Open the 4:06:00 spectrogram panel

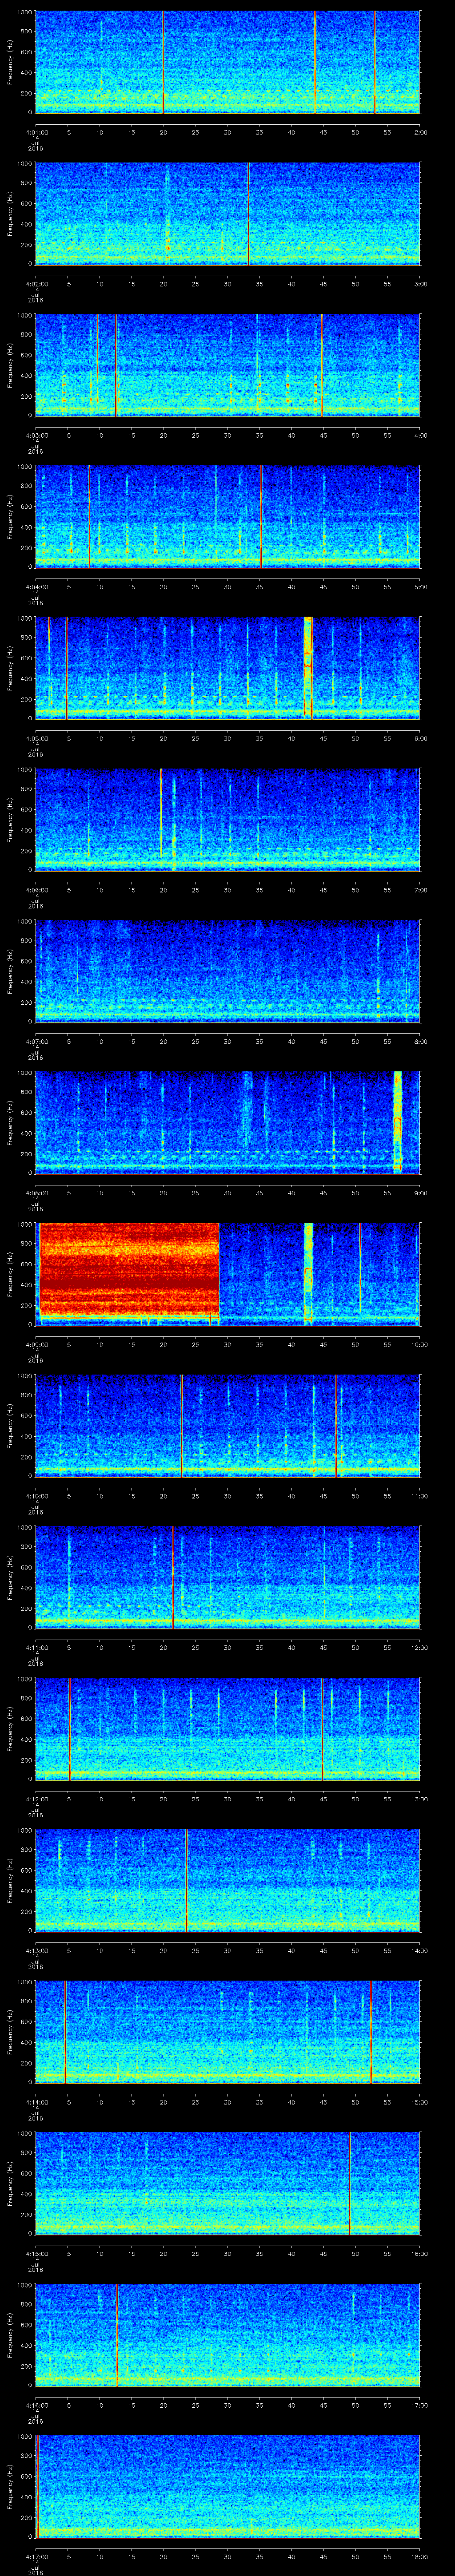(x=228, y=819)
